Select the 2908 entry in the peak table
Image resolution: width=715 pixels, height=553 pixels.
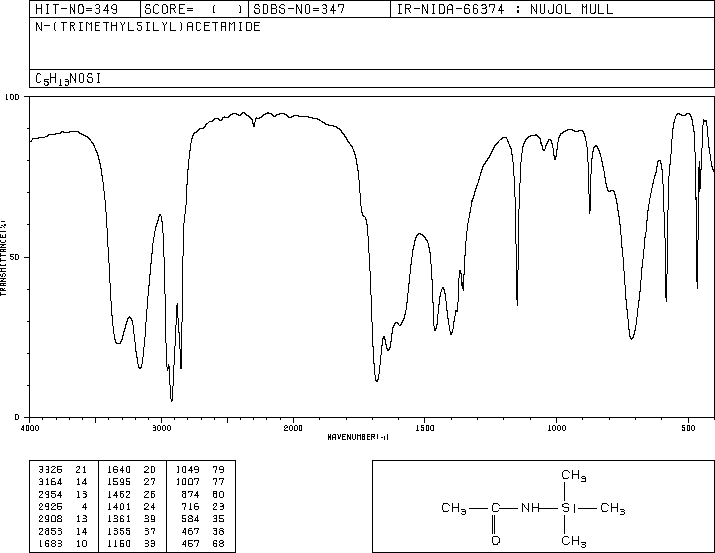pos(50,519)
